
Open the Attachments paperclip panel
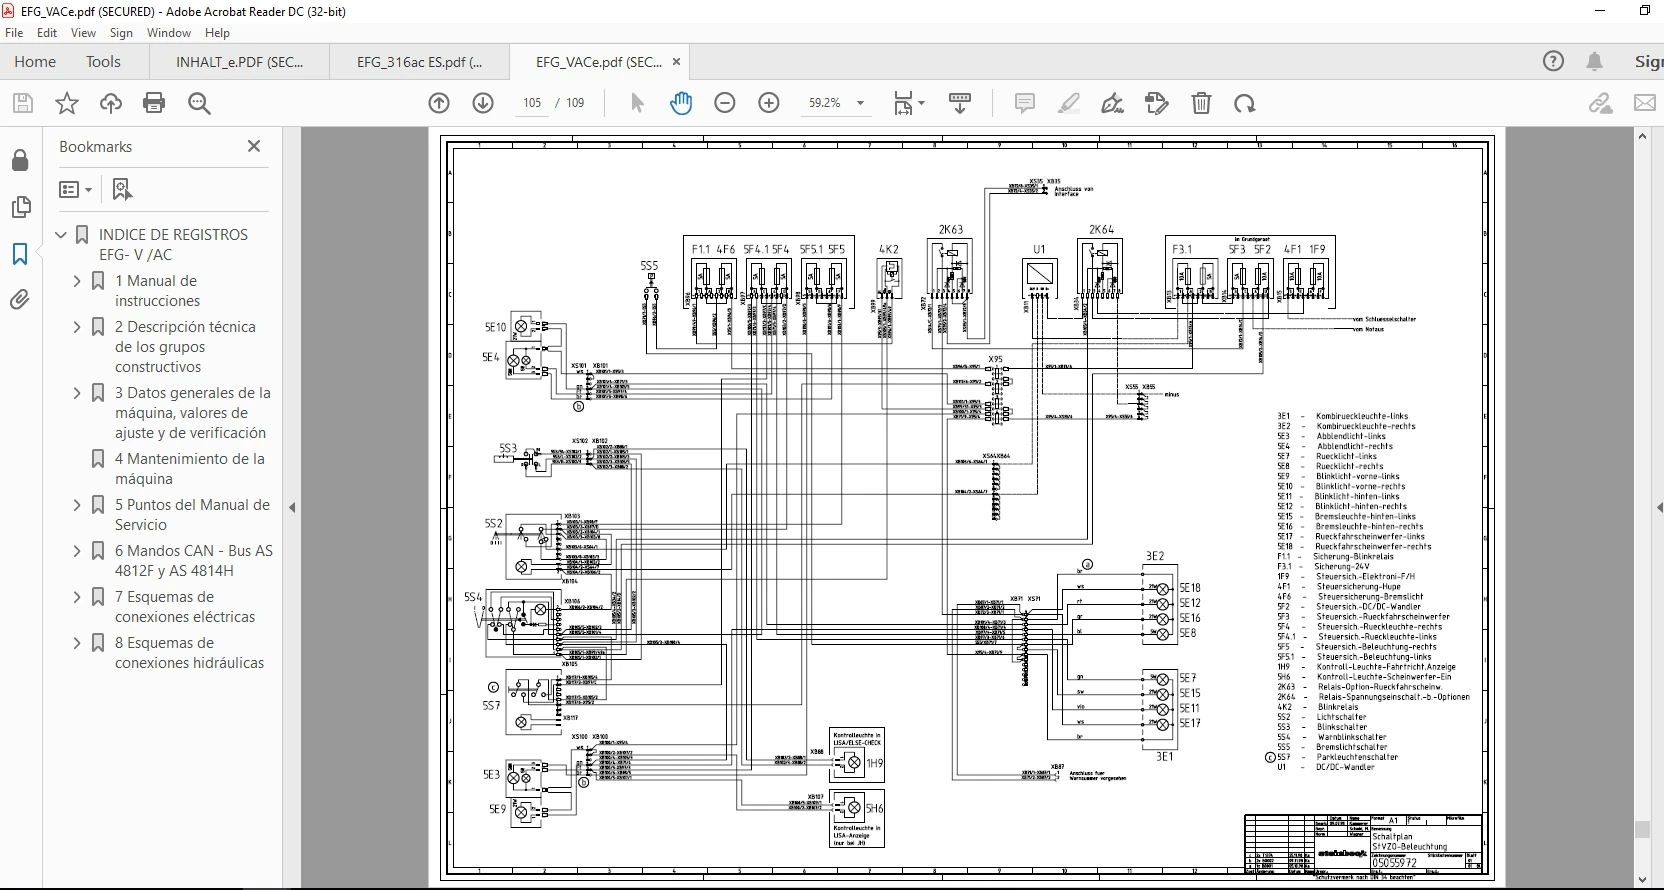20,300
